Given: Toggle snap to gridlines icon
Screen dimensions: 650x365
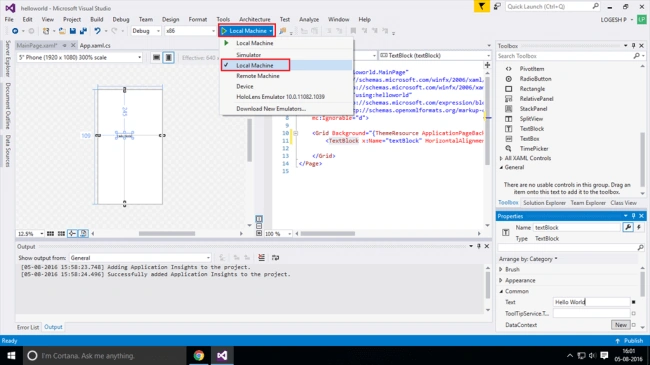Looking at the screenshot, I should click(61, 234).
